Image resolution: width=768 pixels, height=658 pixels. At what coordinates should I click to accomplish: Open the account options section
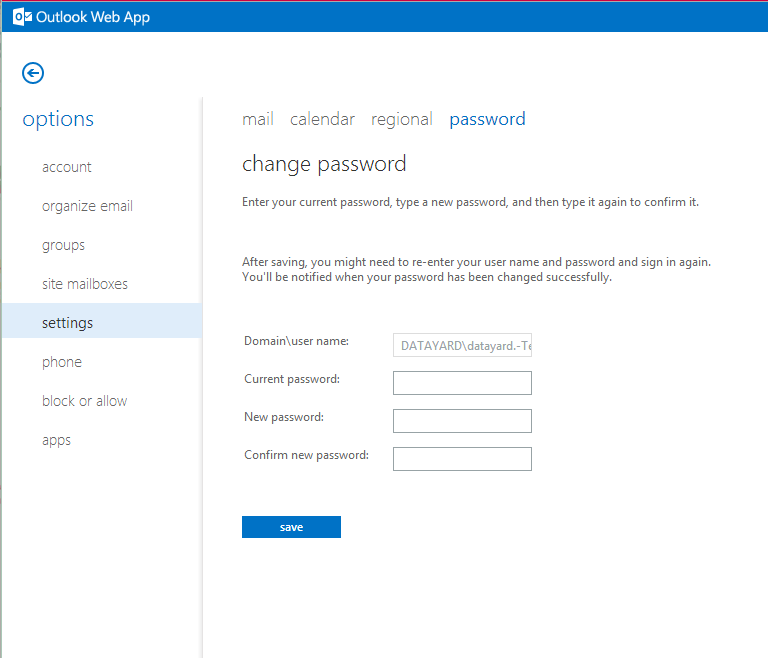click(x=67, y=167)
